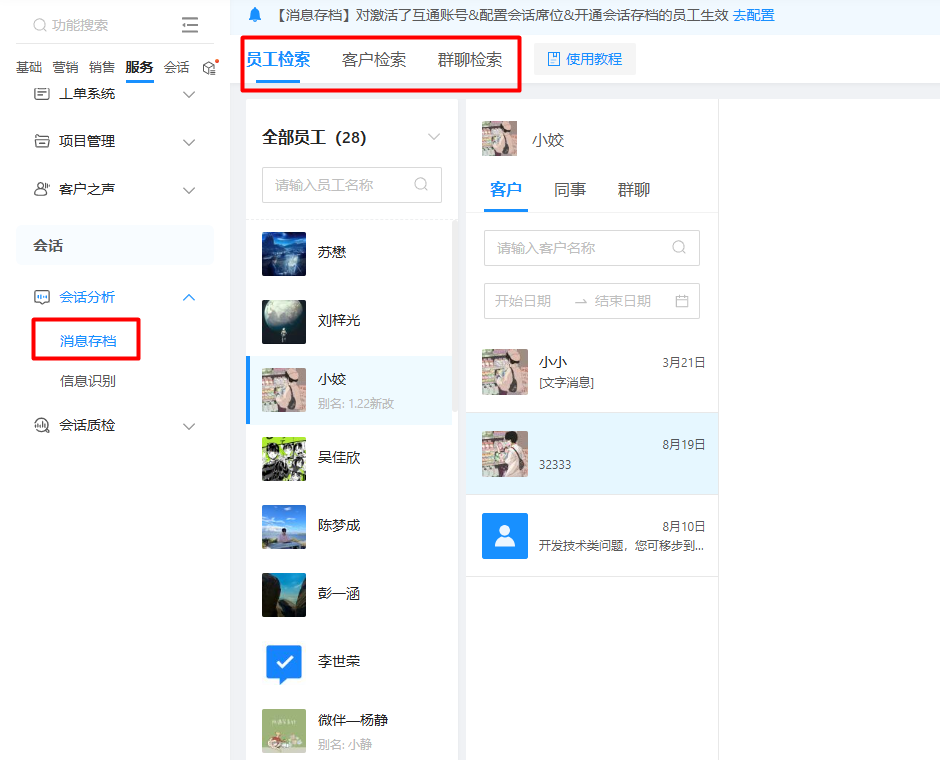Click 陈梦成's avatar
Screen dimensions: 940x760
(284, 527)
